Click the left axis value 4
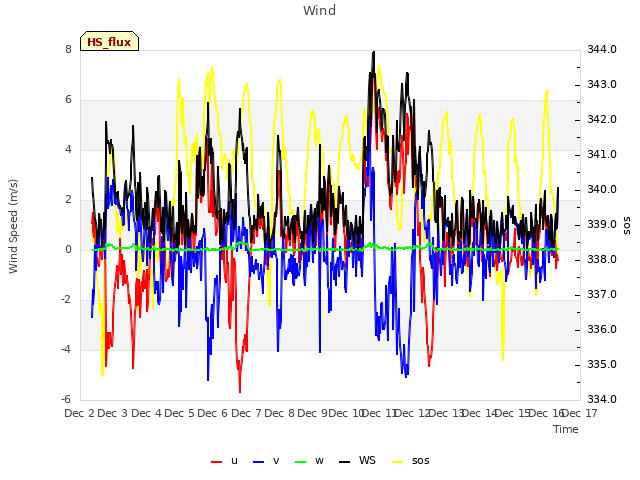Screen dimensions: 640x480 click(x=68, y=150)
